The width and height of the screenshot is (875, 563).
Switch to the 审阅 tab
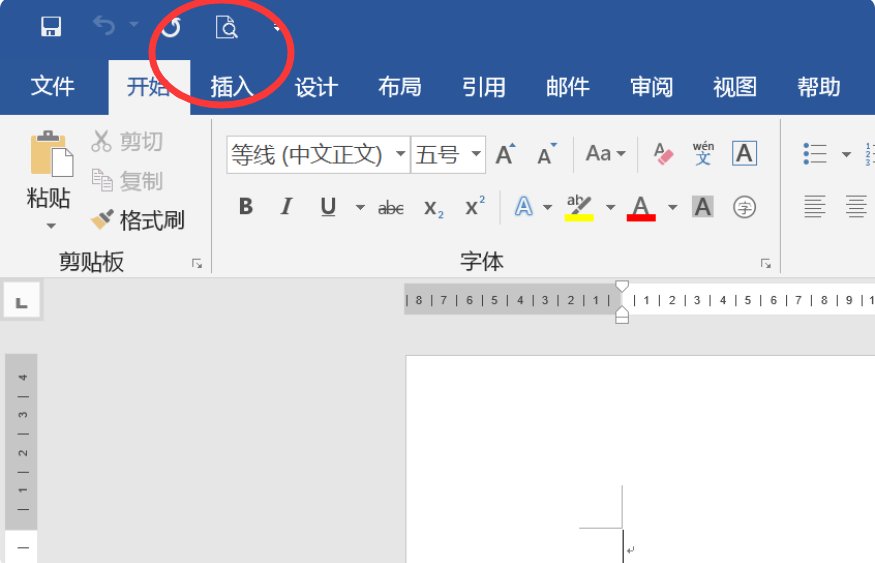point(651,86)
